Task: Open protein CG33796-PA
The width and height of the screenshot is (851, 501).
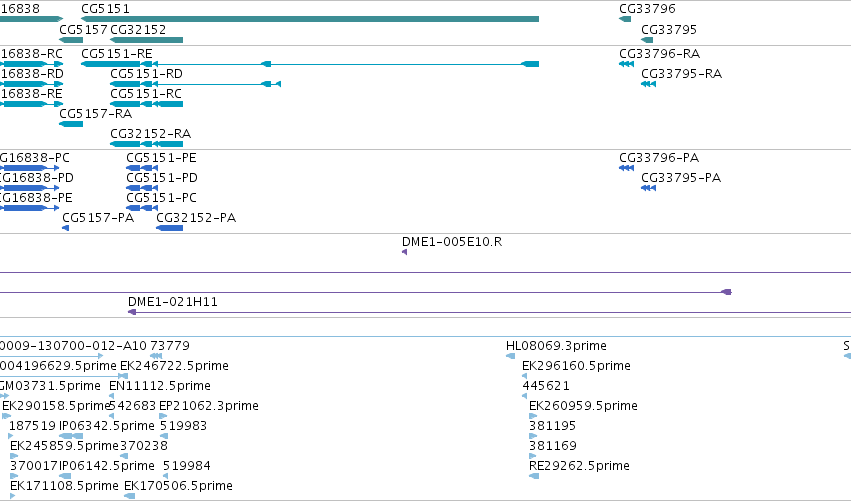Action: click(x=659, y=158)
